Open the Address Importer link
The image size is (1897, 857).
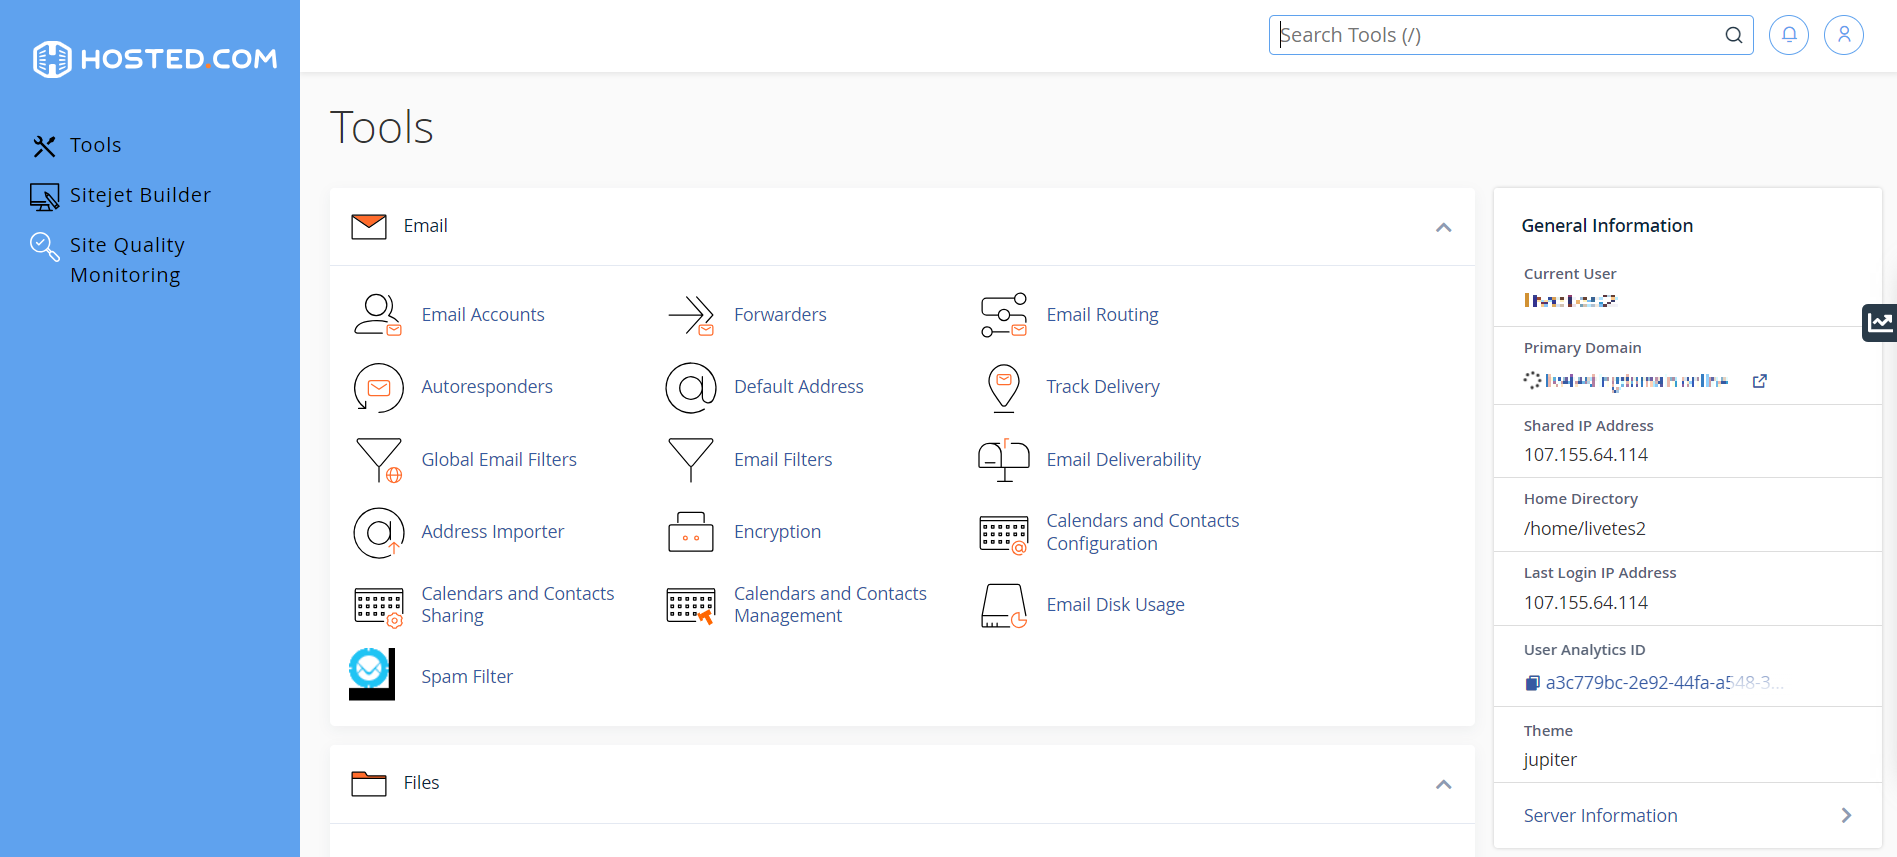[x=493, y=532]
